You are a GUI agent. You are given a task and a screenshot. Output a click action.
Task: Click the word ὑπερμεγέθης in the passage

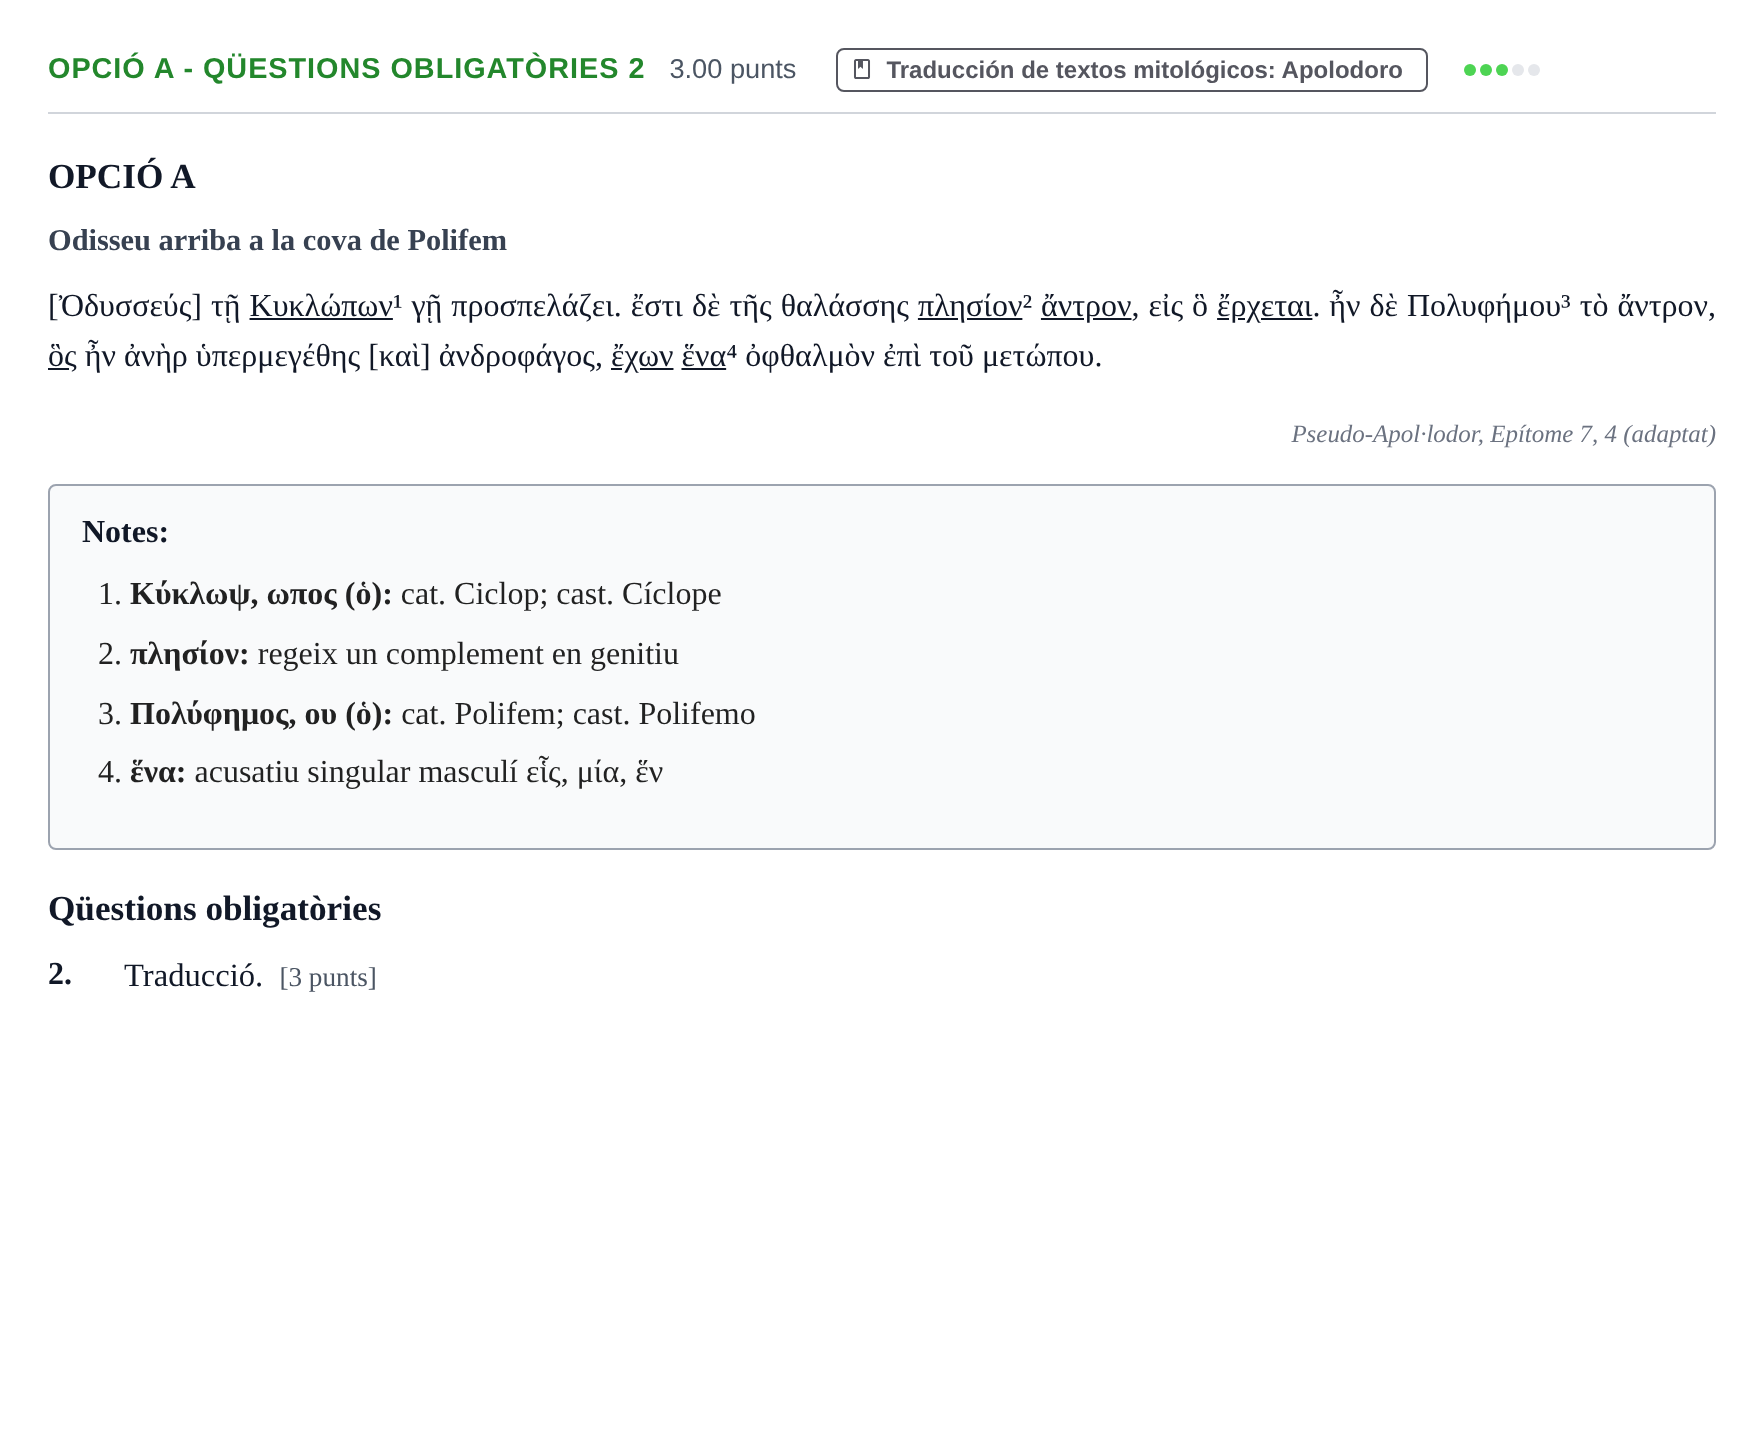pyautogui.click(x=278, y=356)
